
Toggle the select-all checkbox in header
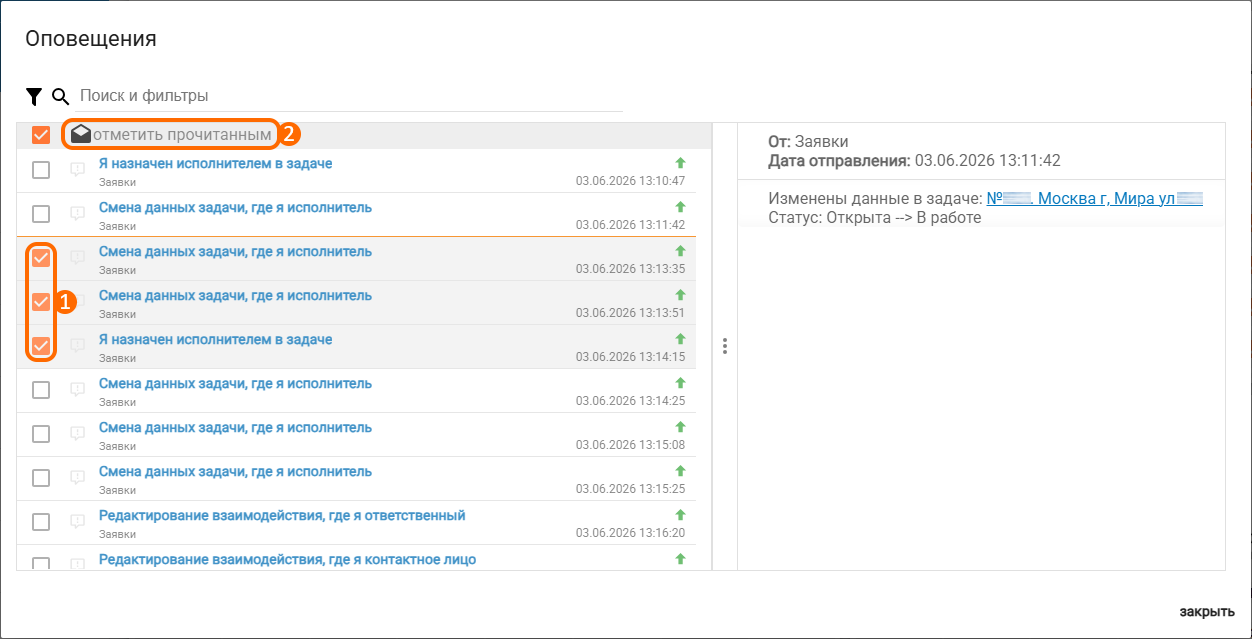(x=41, y=134)
